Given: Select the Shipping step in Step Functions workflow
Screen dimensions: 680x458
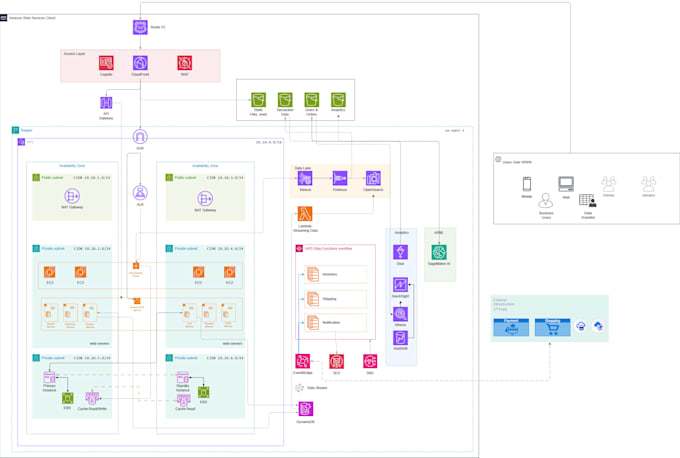Looking at the screenshot, I should click(335, 299).
